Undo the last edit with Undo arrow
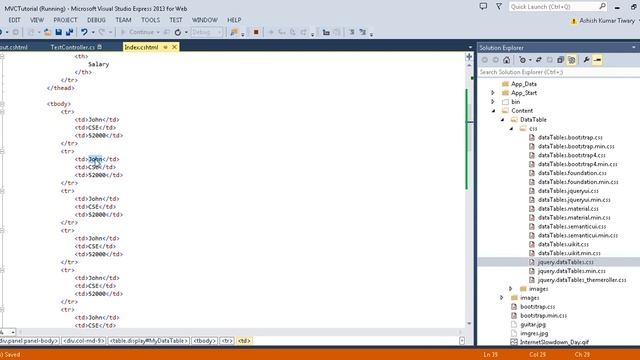The height and width of the screenshot is (360, 640). [x=84, y=32]
